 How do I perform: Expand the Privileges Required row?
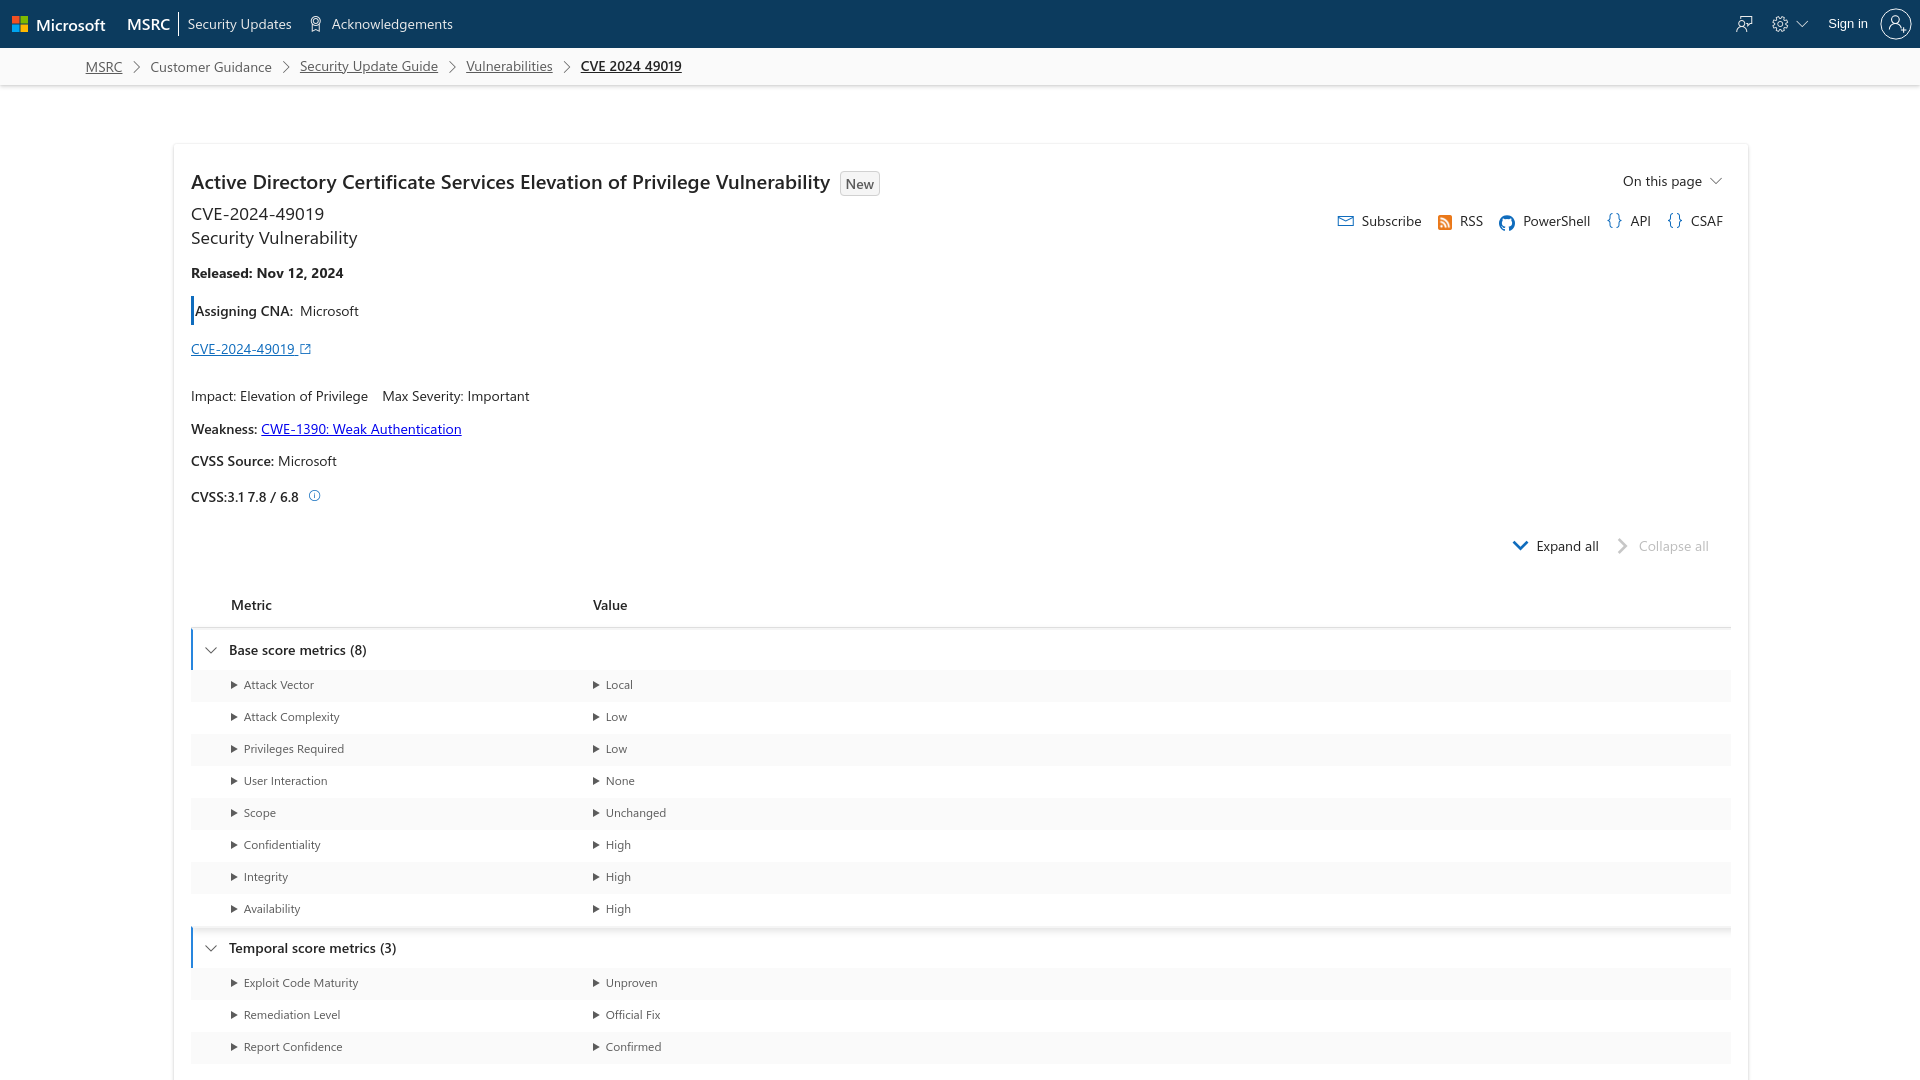pyautogui.click(x=234, y=749)
